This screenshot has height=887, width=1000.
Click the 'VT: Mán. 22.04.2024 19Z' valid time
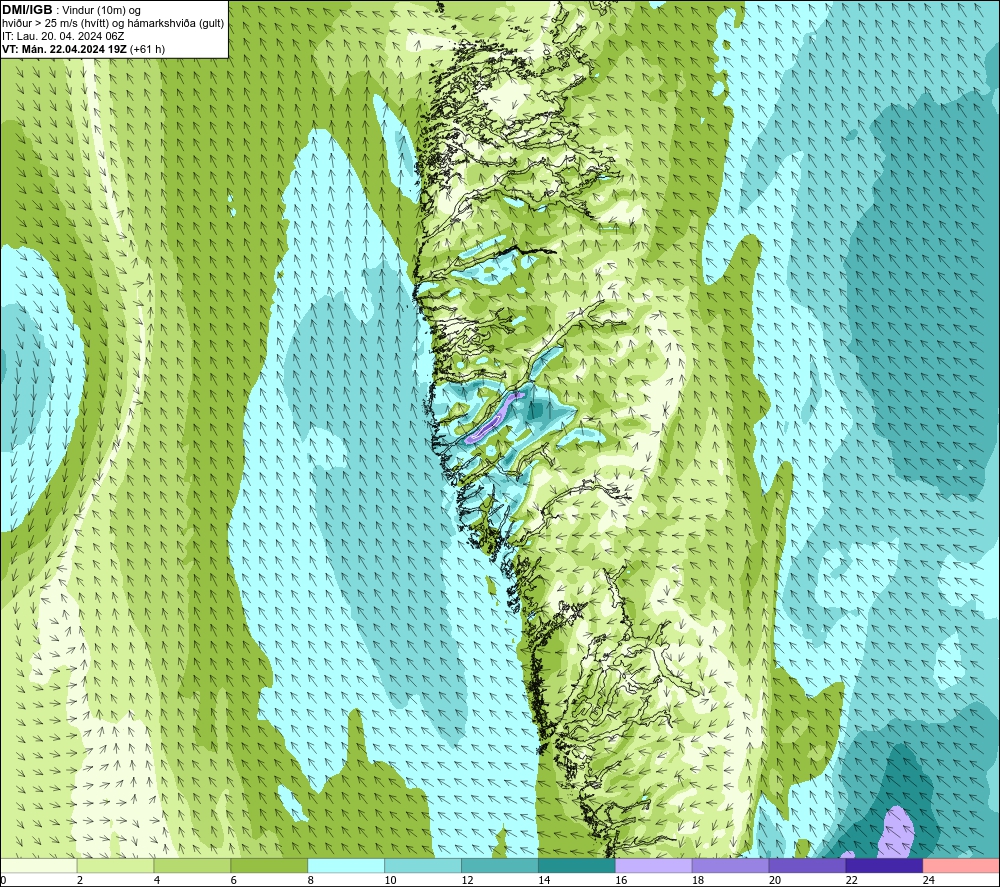[64, 49]
